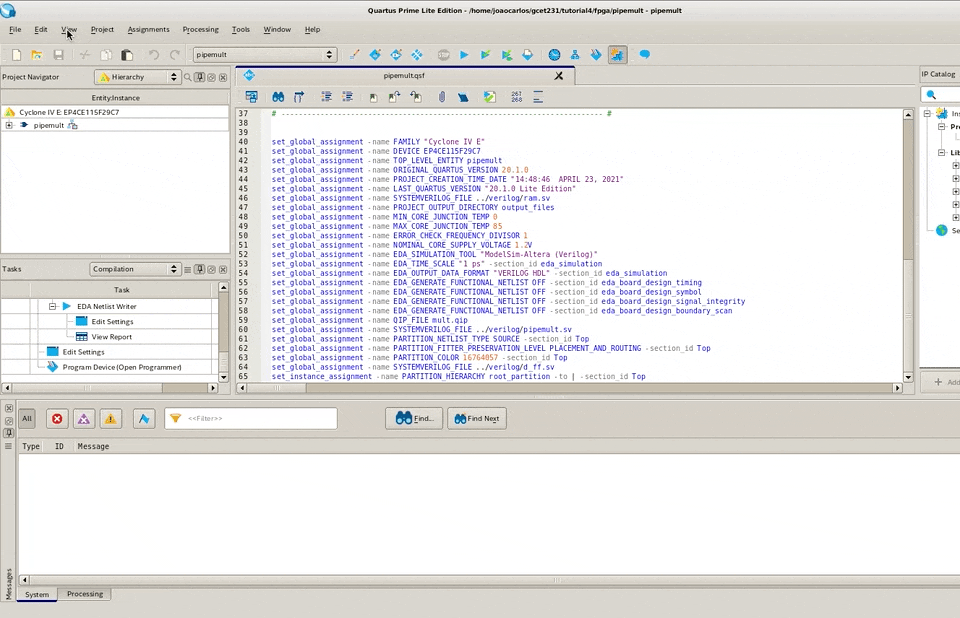Click the New File toolbar icon

point(17,55)
